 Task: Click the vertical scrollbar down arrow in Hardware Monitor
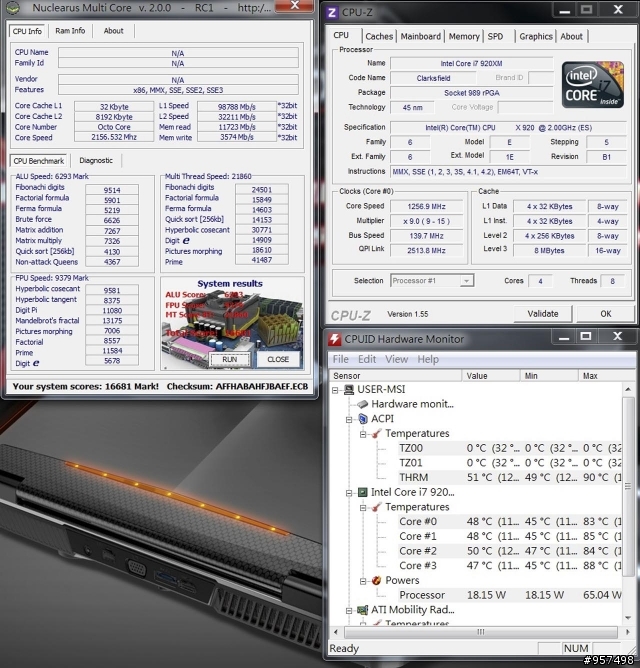628,618
